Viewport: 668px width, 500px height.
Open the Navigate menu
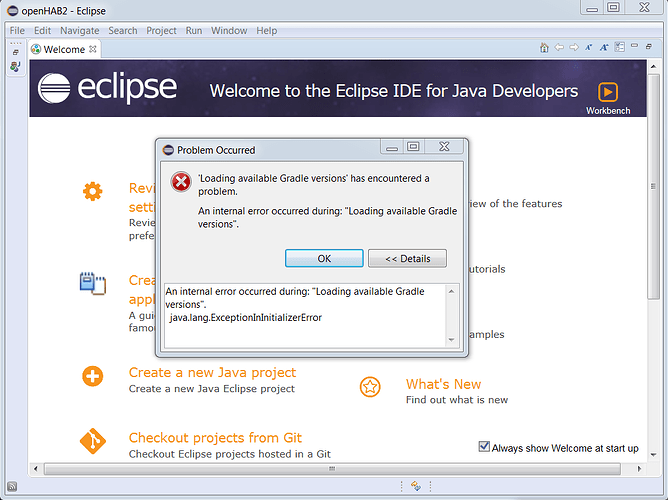pyautogui.click(x=80, y=31)
